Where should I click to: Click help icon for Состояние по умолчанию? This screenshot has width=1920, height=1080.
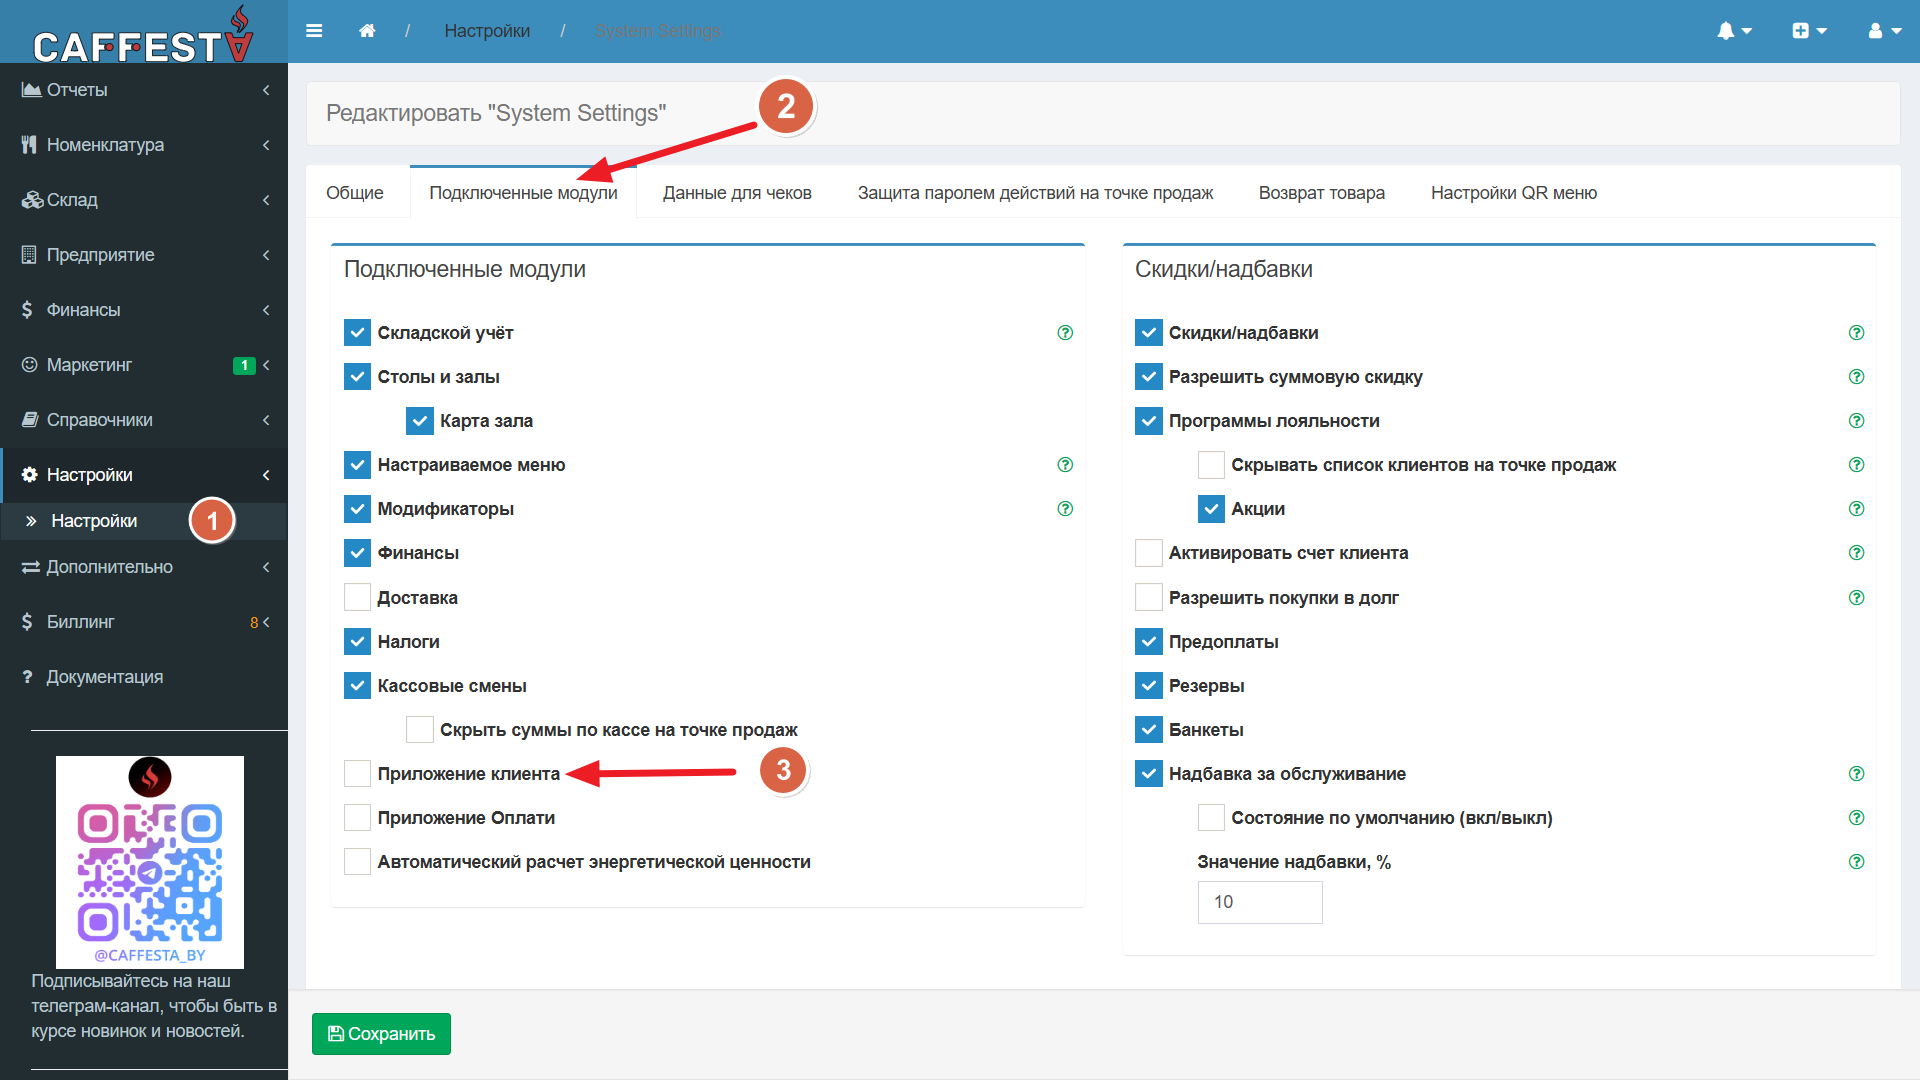click(1856, 818)
